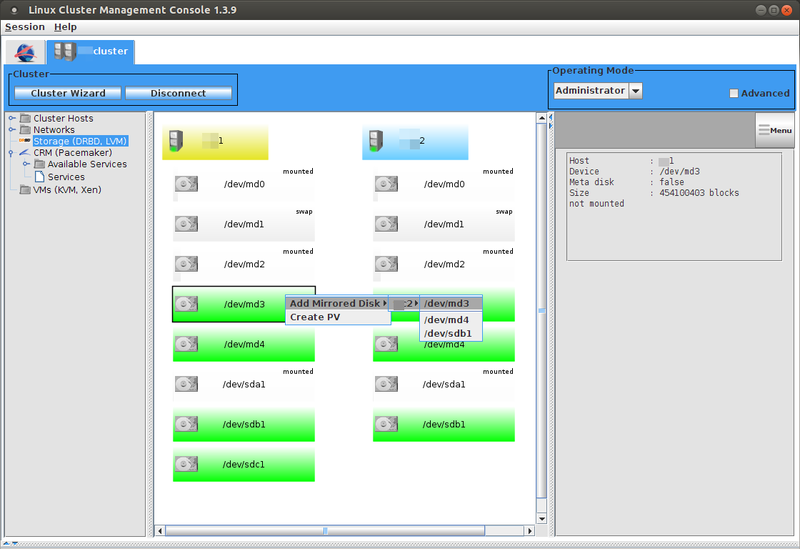Select /dev/md1 disk icon on host 1
This screenshot has width=800, height=549.
pyautogui.click(x=186, y=223)
